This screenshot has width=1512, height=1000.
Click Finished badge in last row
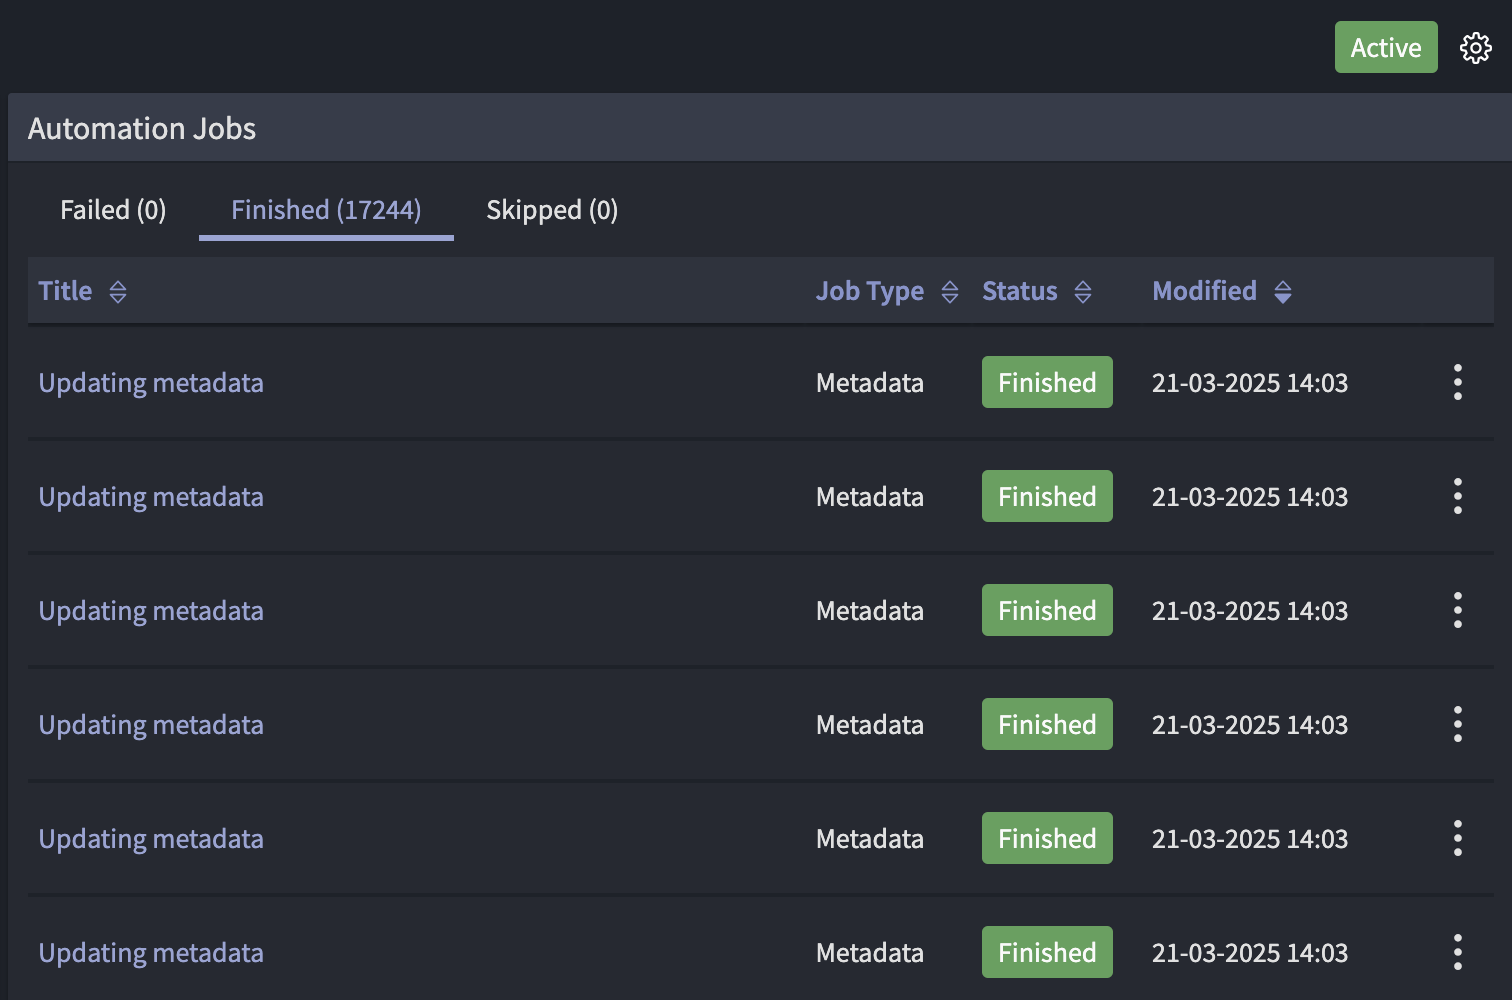(1047, 952)
